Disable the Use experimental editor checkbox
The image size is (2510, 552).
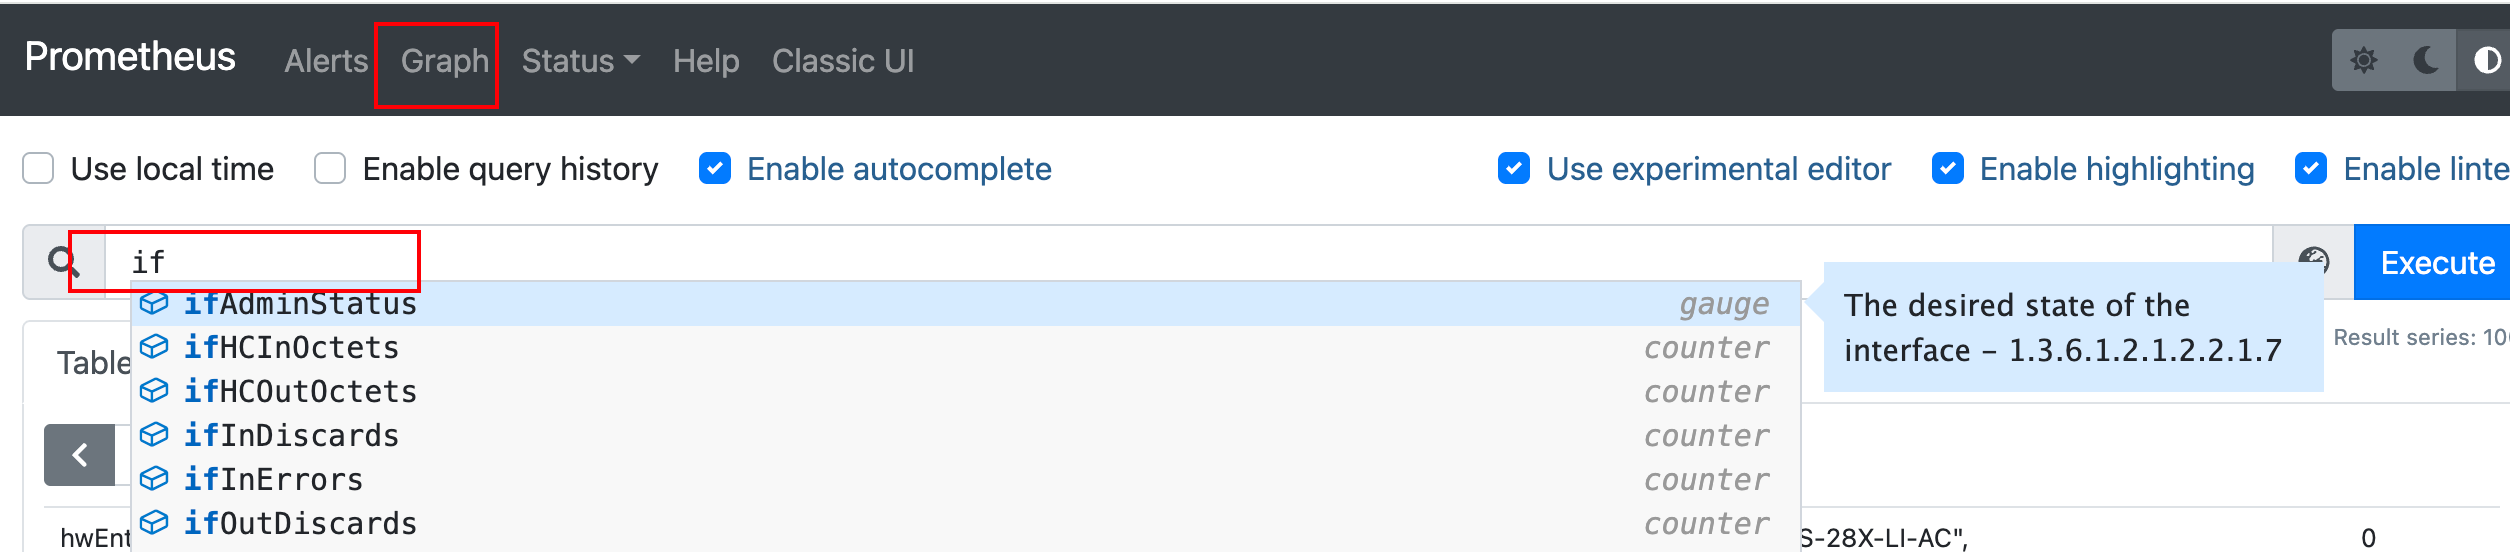click(1514, 168)
